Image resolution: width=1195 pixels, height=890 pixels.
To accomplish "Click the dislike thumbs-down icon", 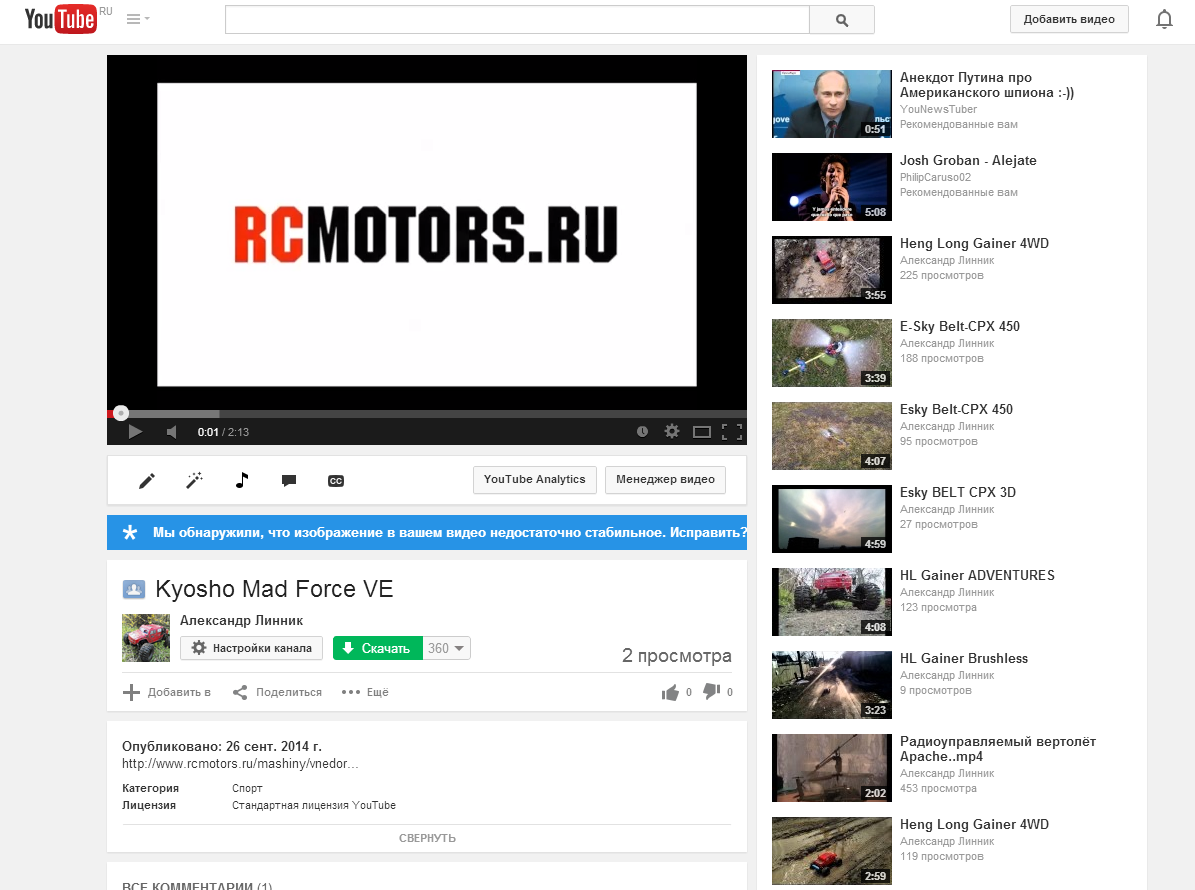I will 711,692.
